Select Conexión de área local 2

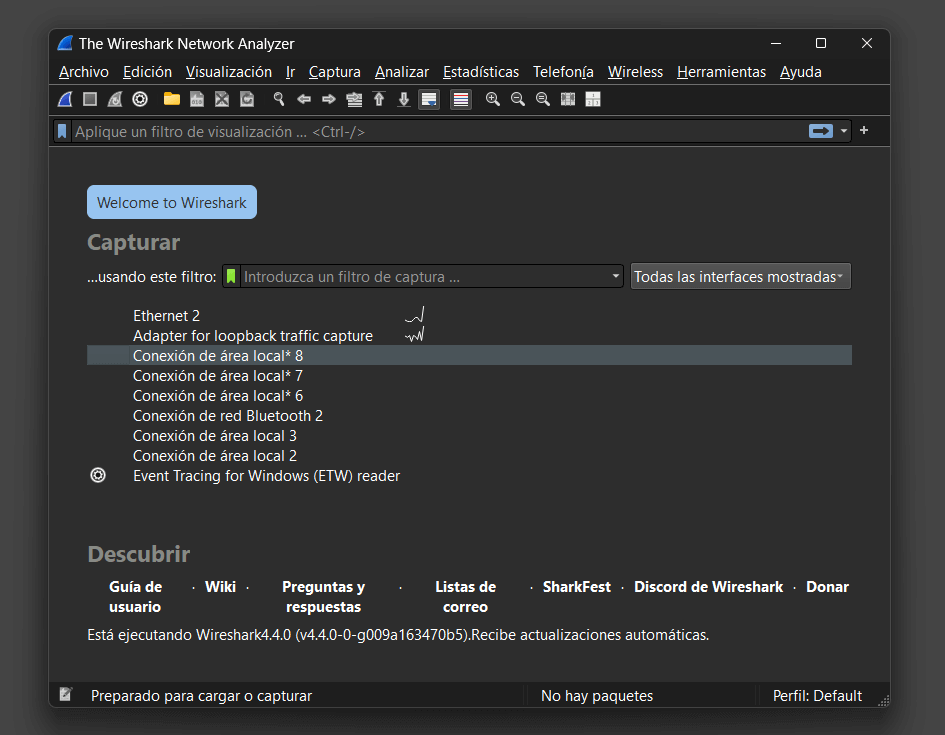(469, 455)
